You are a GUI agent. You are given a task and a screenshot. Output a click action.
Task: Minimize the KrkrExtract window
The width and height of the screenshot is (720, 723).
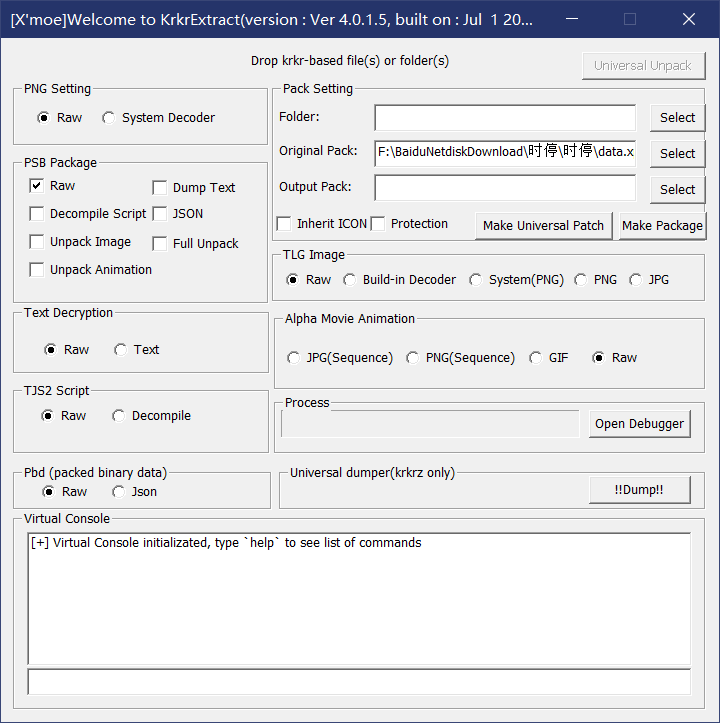(572, 19)
